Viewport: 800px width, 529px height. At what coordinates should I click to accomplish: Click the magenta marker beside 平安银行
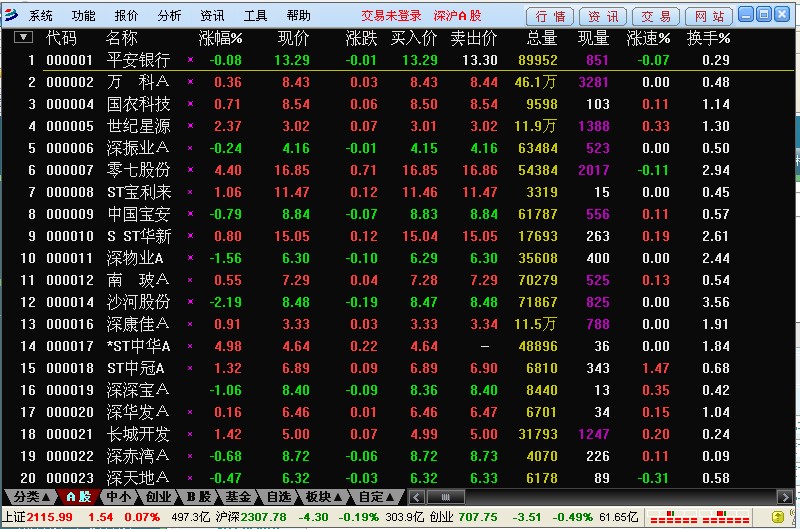click(x=190, y=60)
